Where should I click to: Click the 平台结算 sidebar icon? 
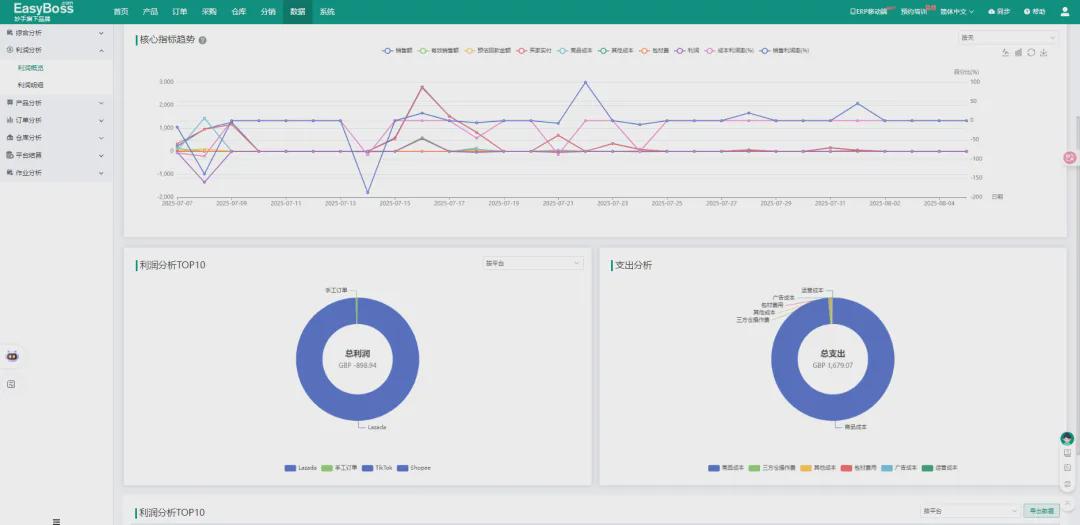[10, 155]
